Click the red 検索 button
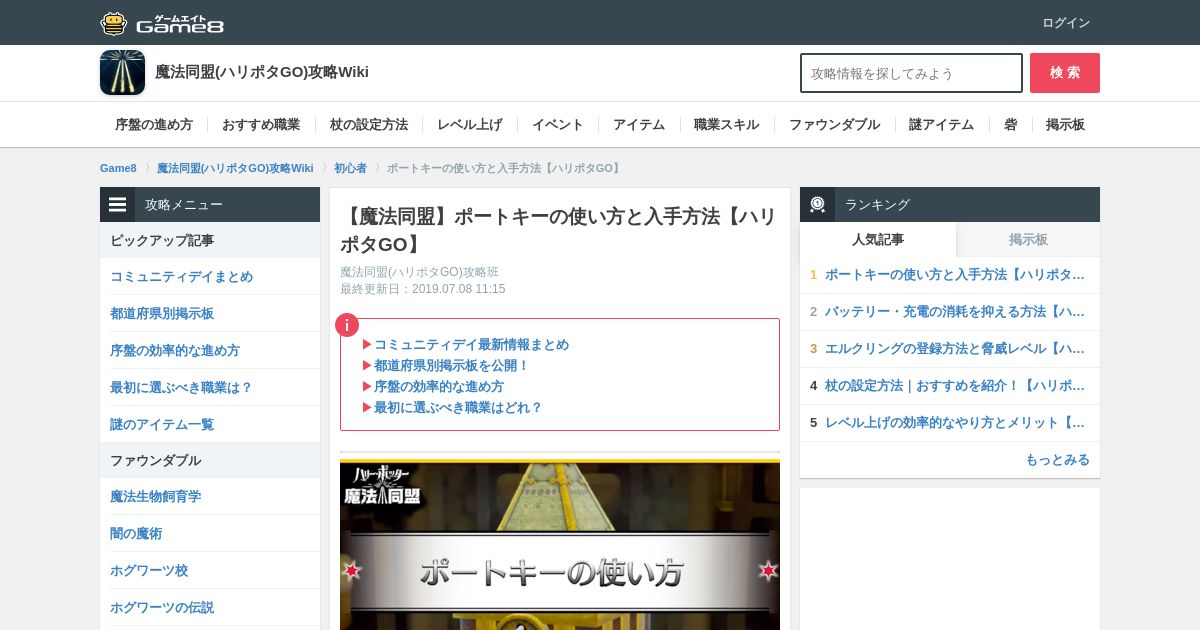 [1065, 73]
